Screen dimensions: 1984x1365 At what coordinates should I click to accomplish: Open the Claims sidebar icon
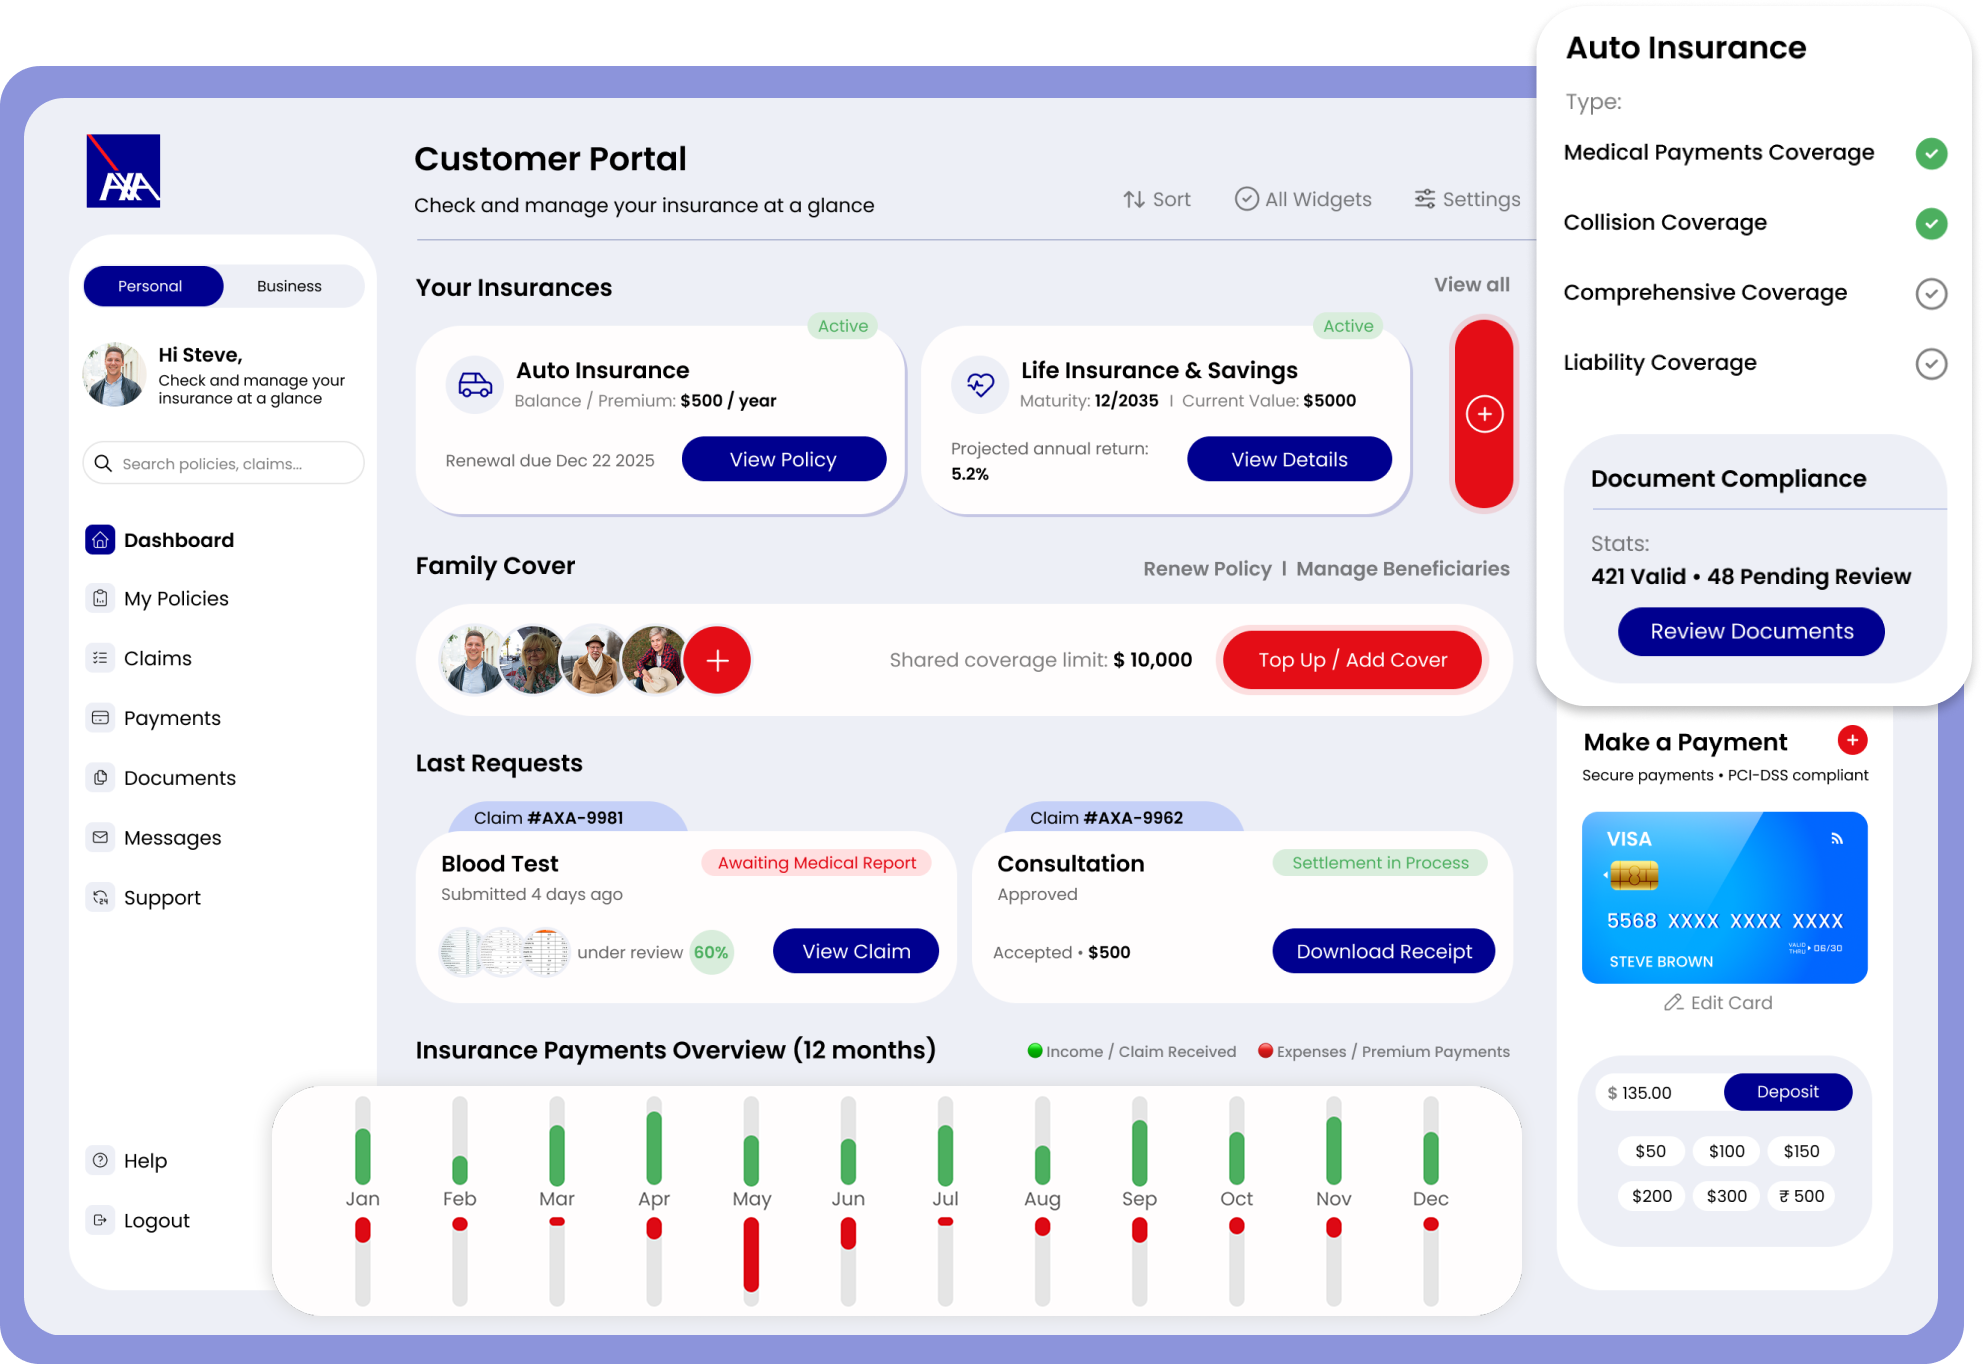click(100, 658)
